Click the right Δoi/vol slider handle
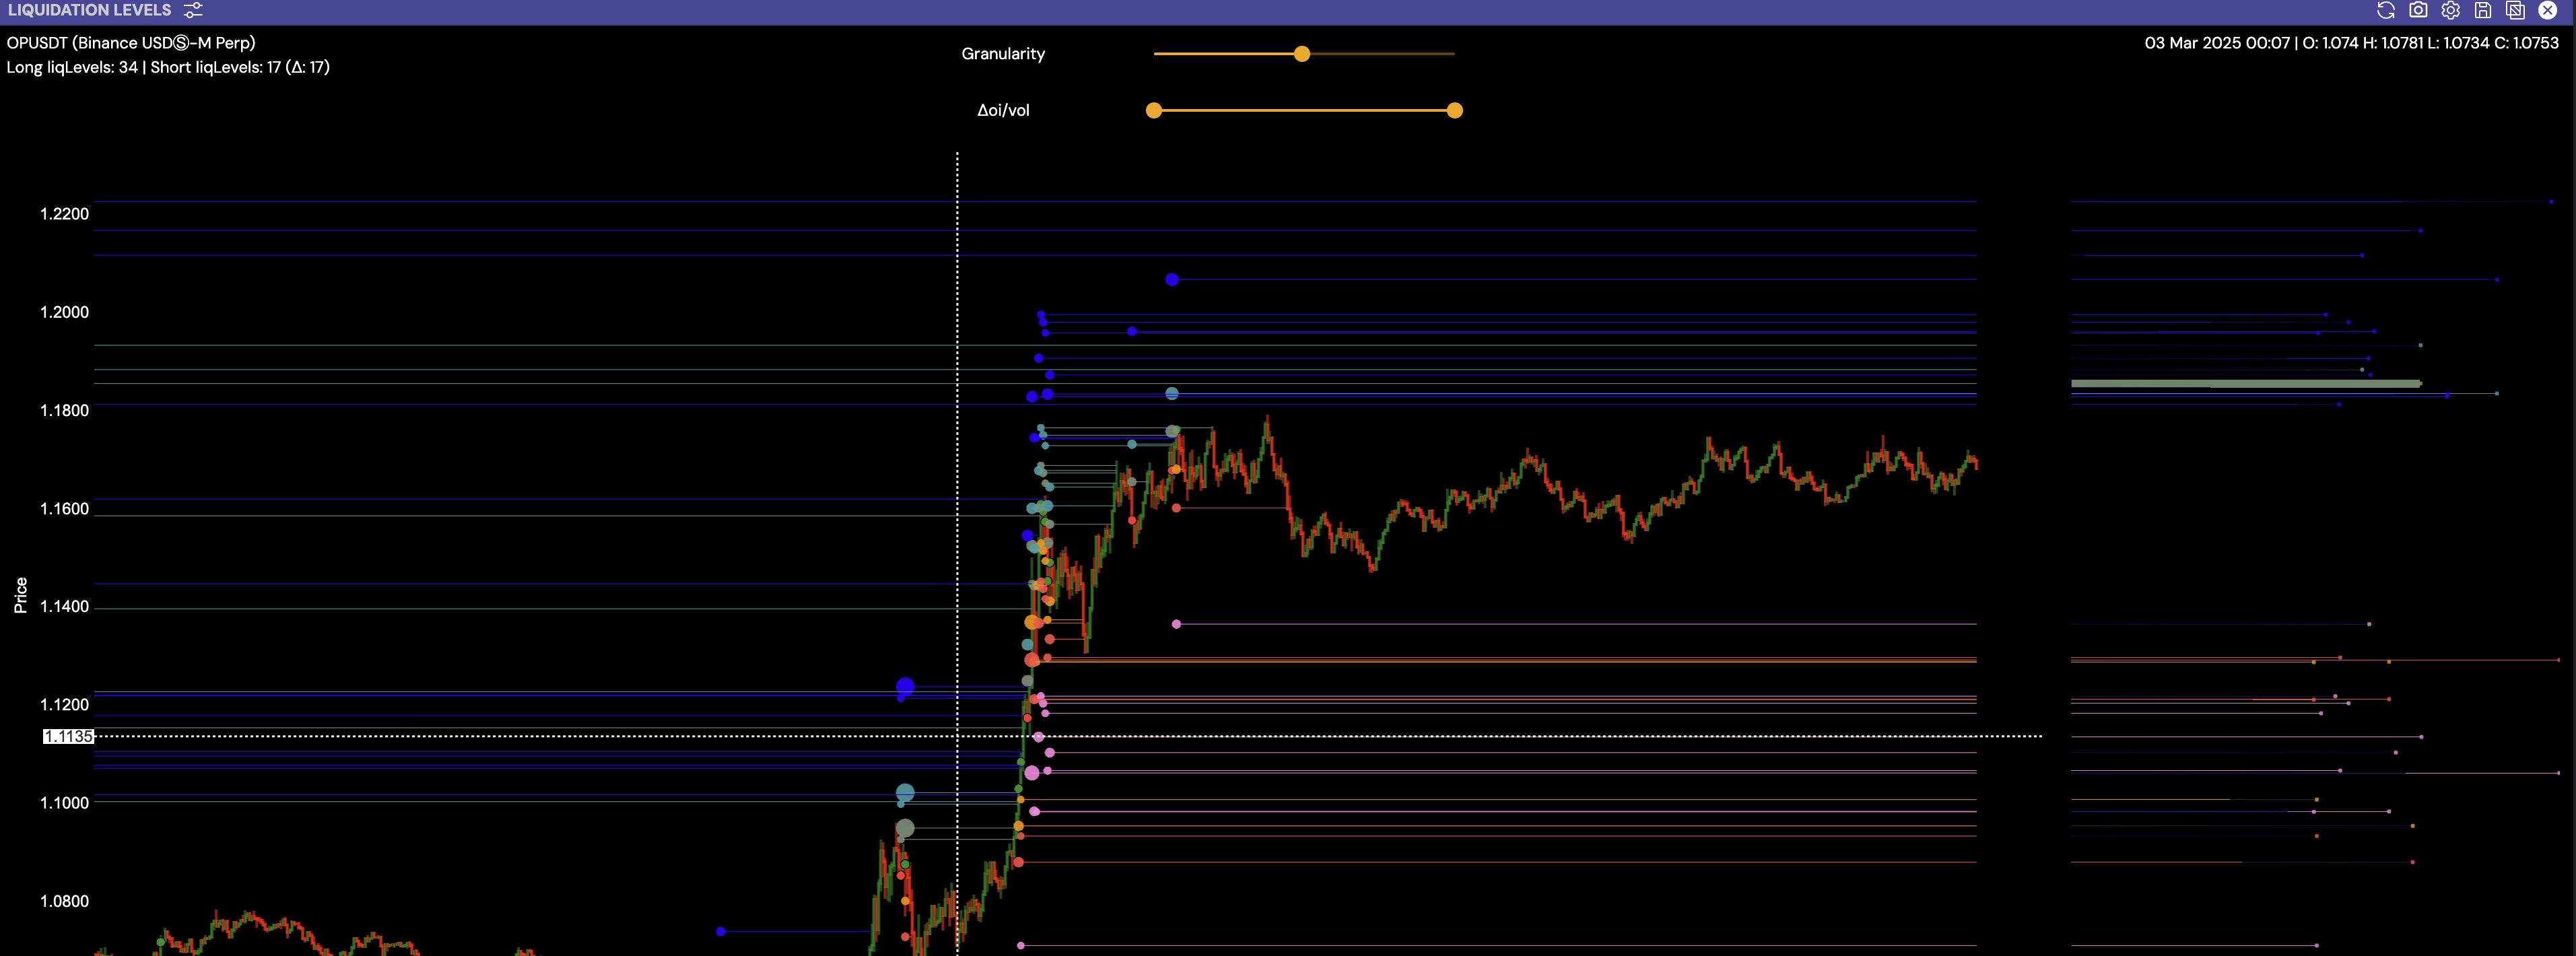 click(1455, 110)
